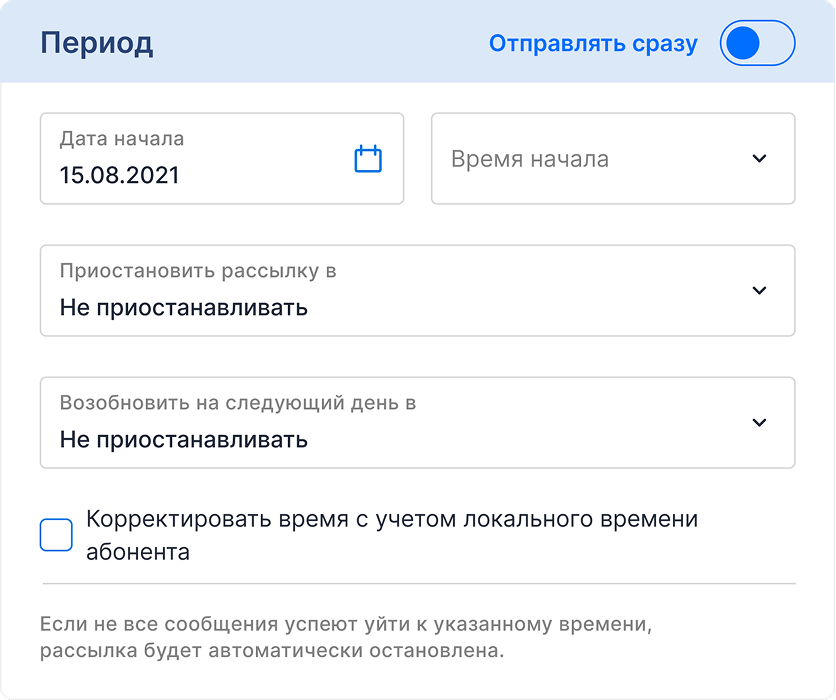The width and height of the screenshot is (836, 700).
Task: Click the "Возобновить на следующий день в" label
Action: tap(238, 404)
